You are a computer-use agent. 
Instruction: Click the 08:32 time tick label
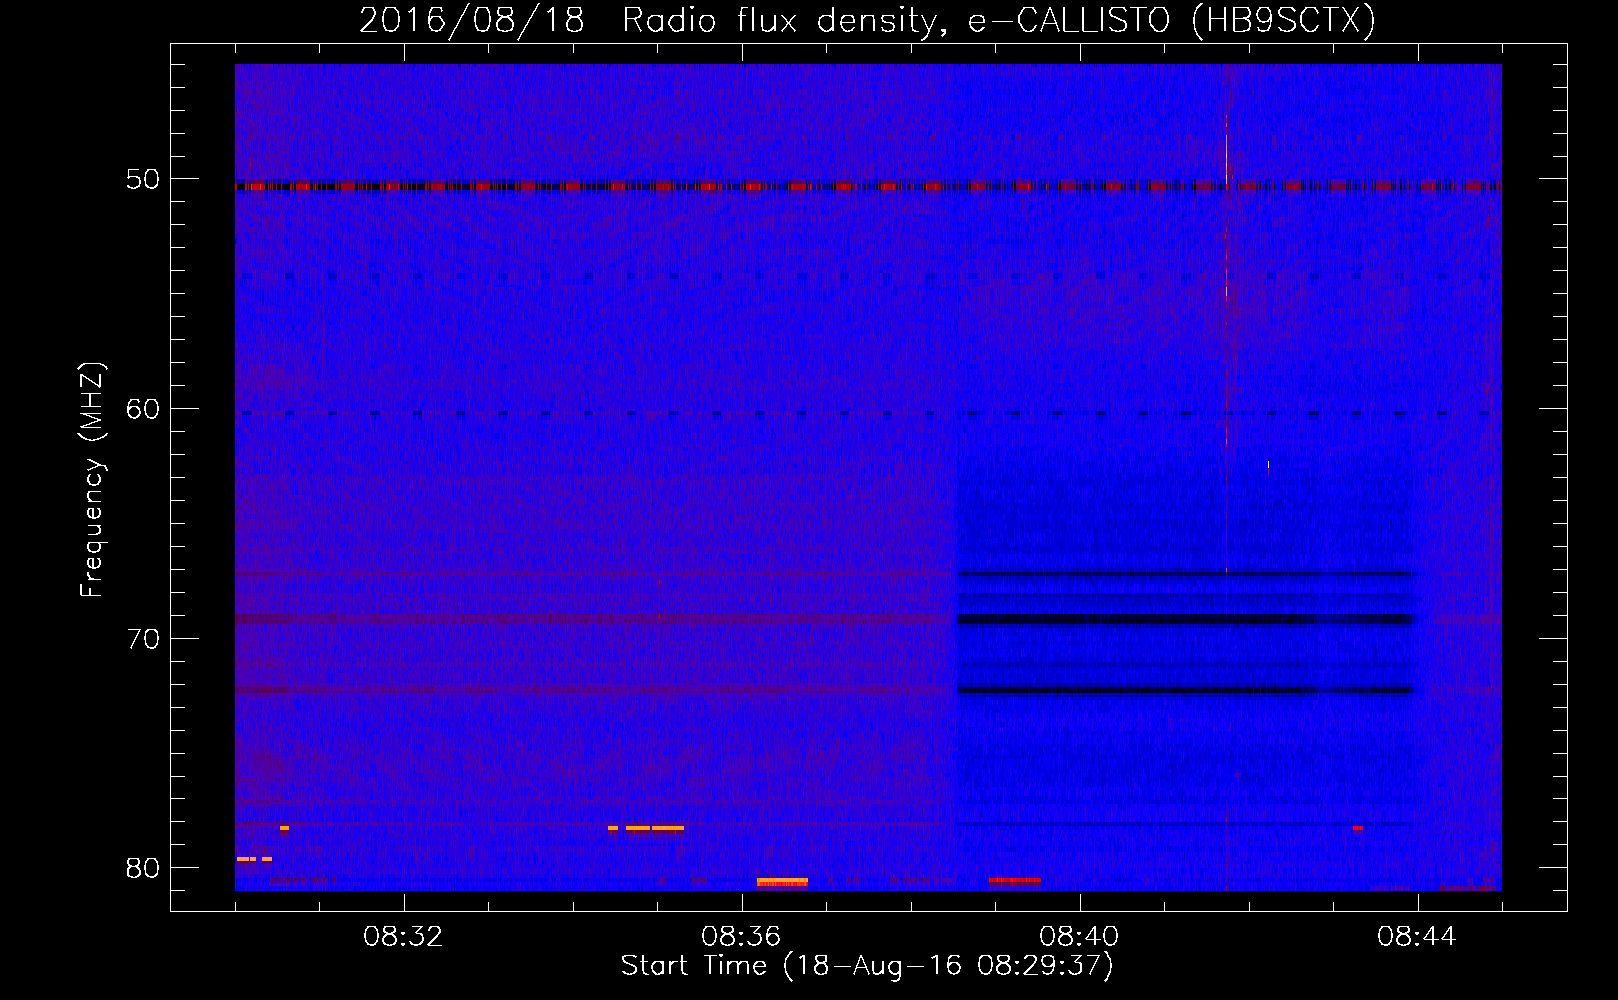click(x=403, y=937)
